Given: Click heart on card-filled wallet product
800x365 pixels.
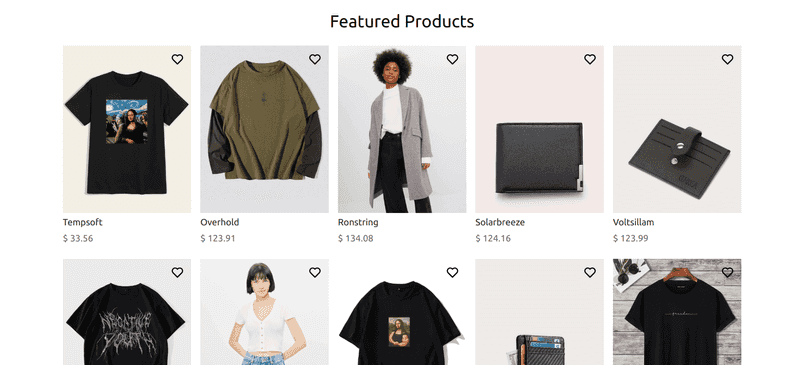Looking at the screenshot, I should pos(590,273).
